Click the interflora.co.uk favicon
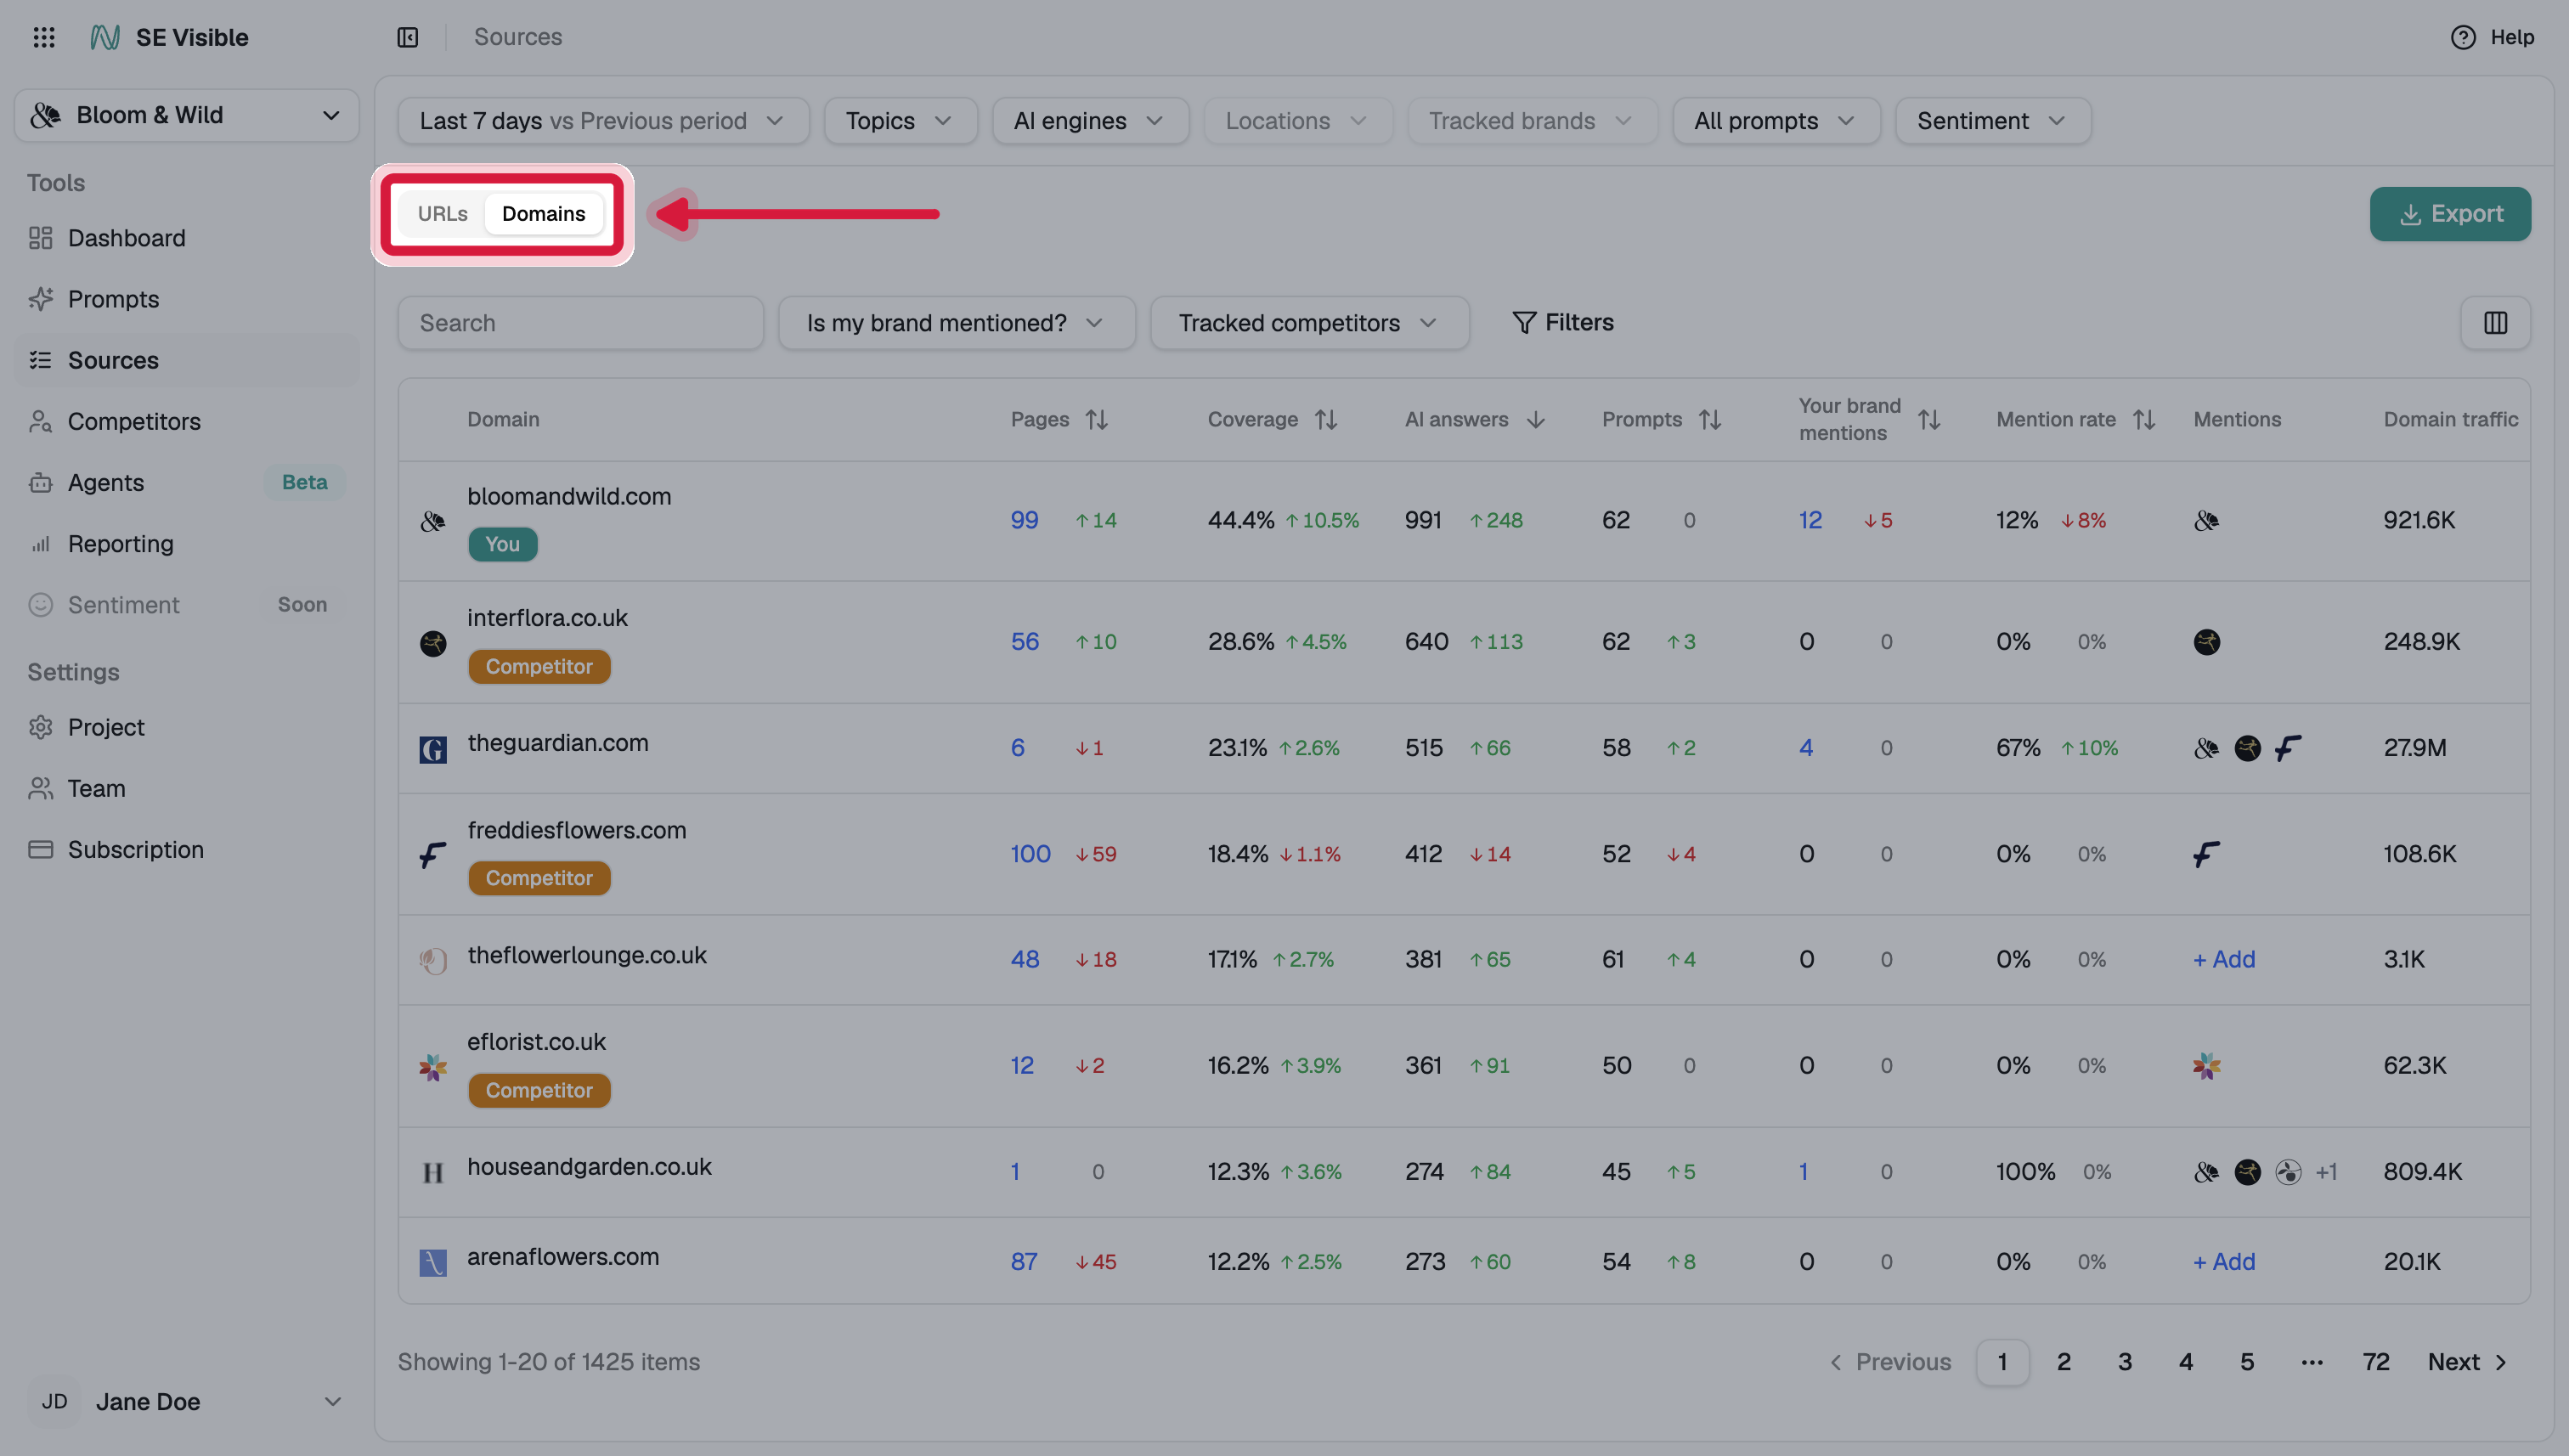This screenshot has width=2569, height=1456. coord(432,643)
